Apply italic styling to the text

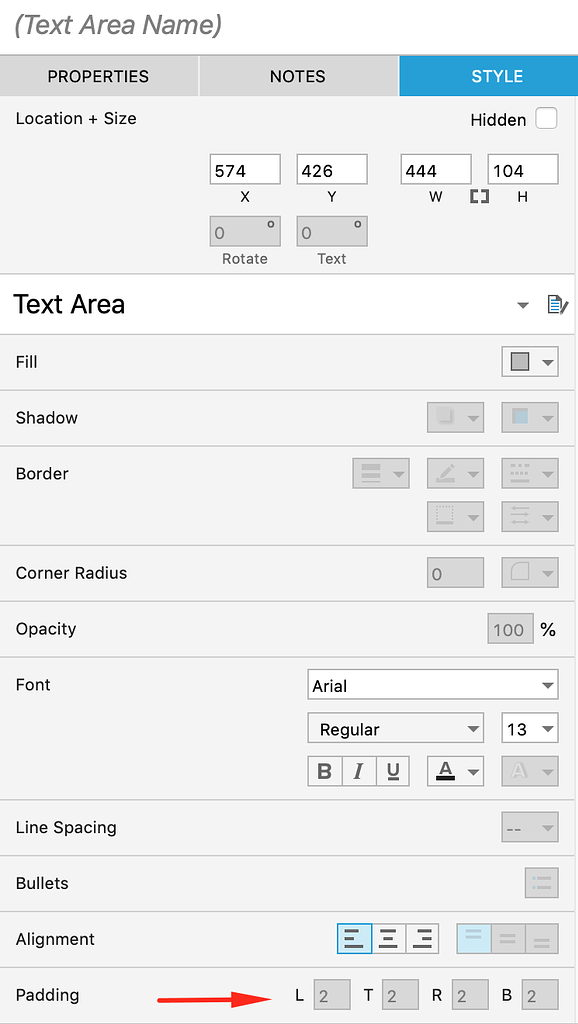point(358,771)
